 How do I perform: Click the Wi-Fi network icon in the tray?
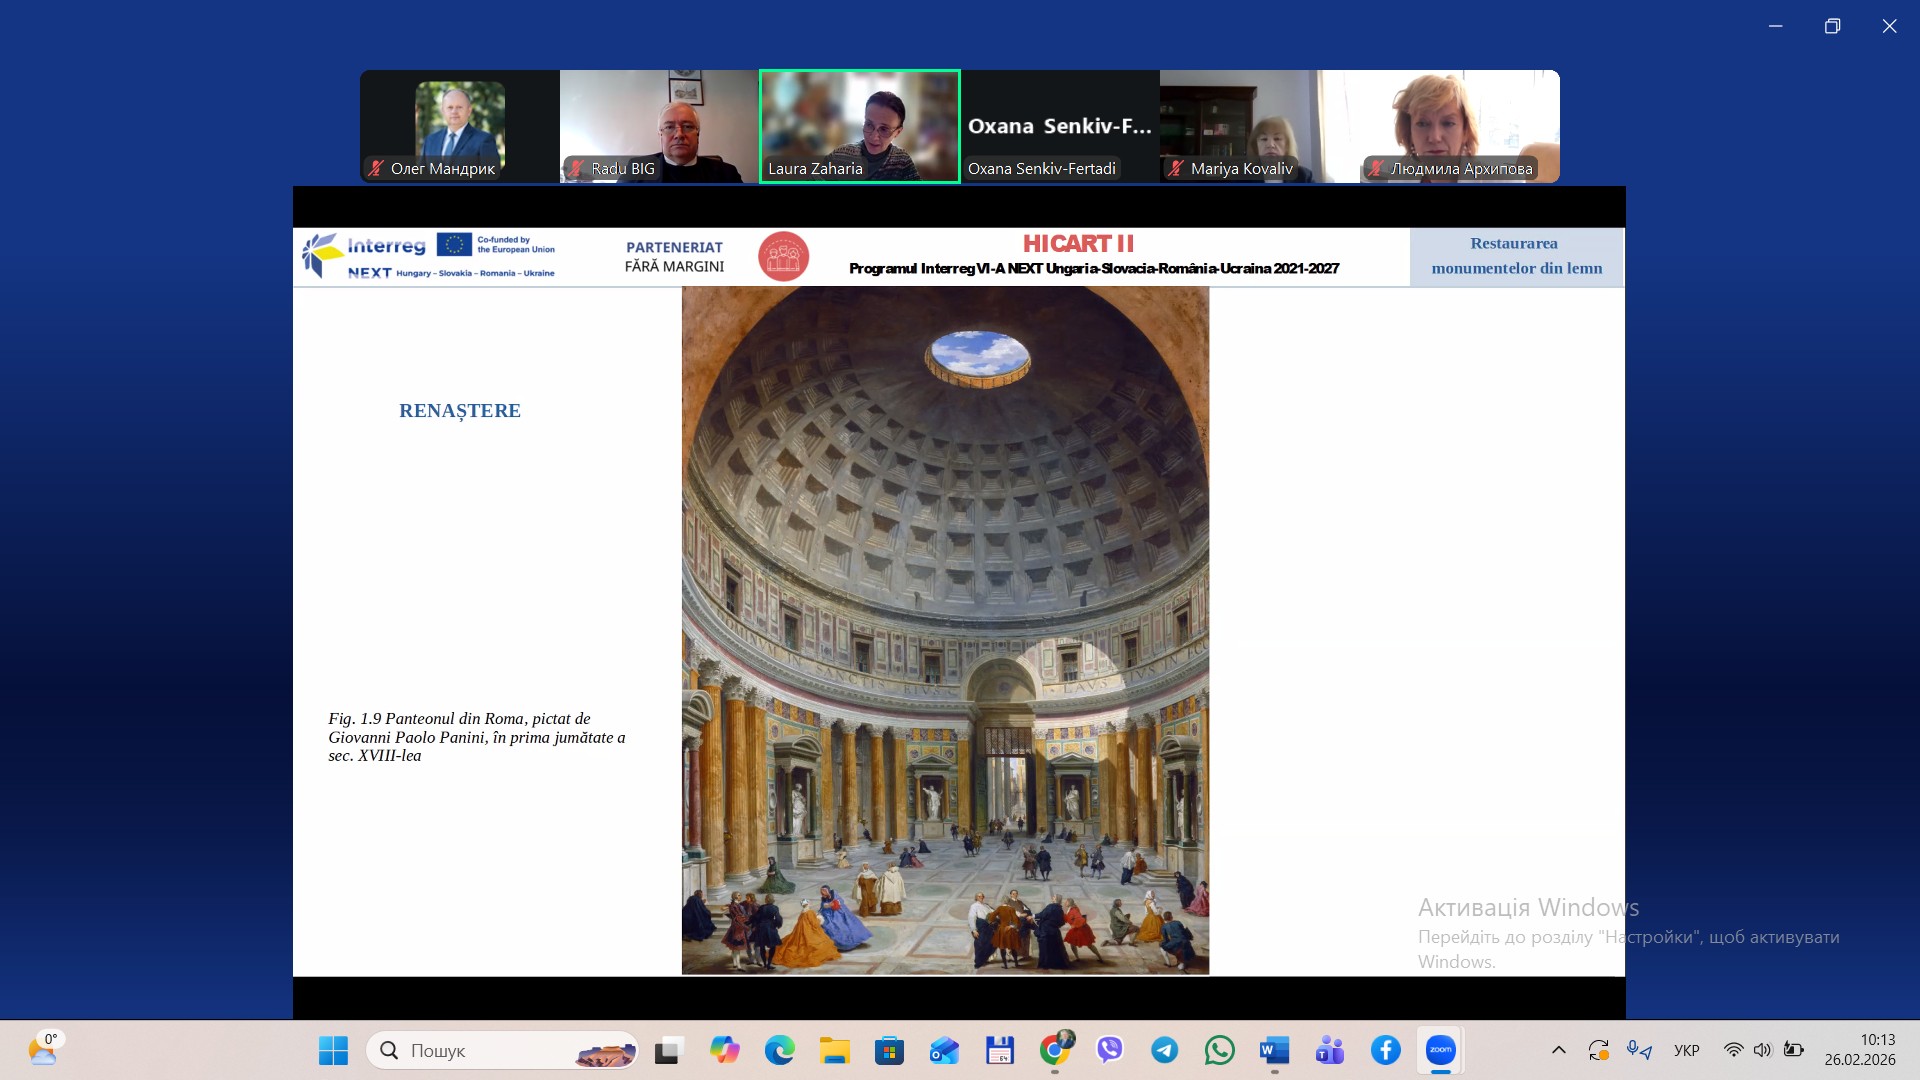tap(1733, 1050)
